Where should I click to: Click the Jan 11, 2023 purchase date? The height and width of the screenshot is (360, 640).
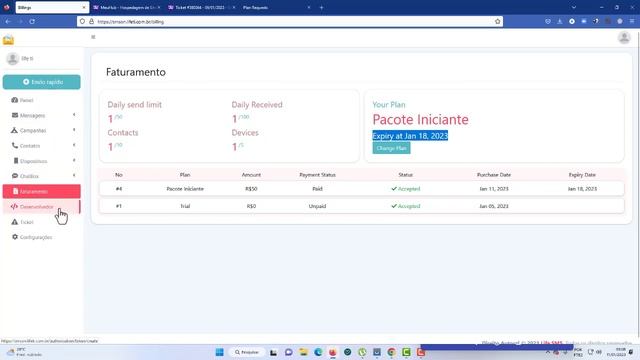[493, 189]
